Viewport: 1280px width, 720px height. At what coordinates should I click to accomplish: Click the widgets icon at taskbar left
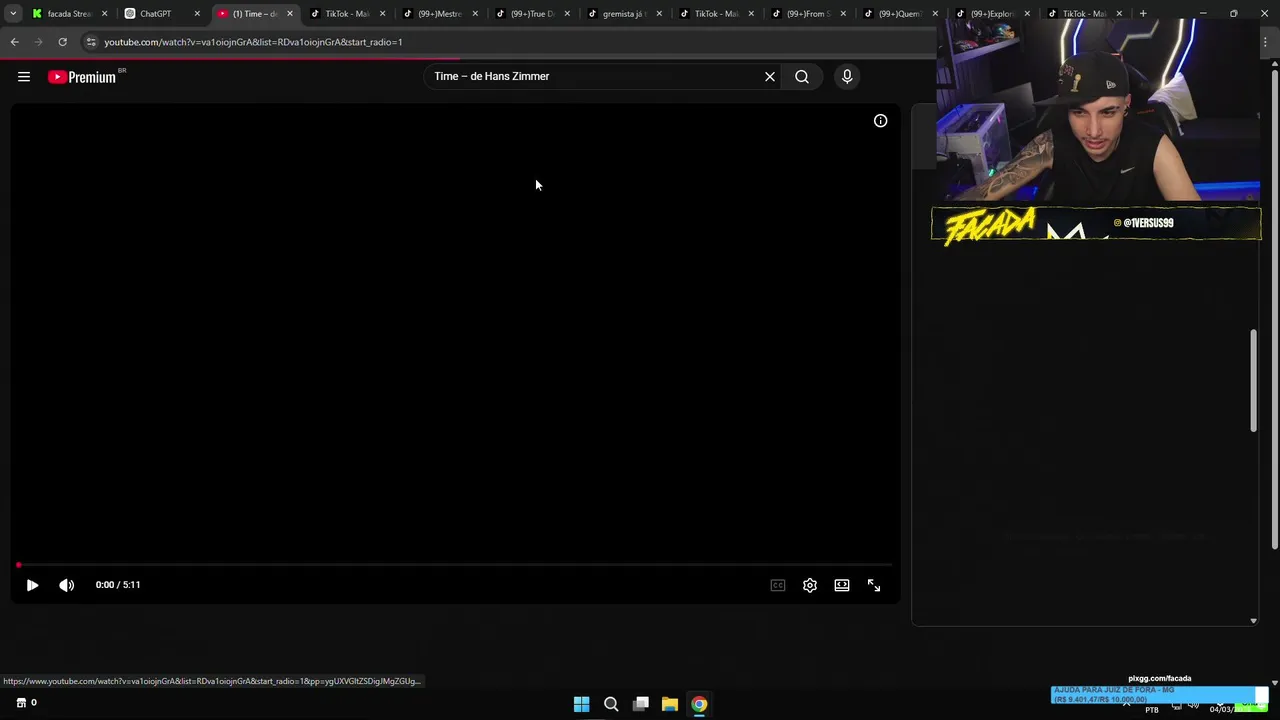coord(22,702)
